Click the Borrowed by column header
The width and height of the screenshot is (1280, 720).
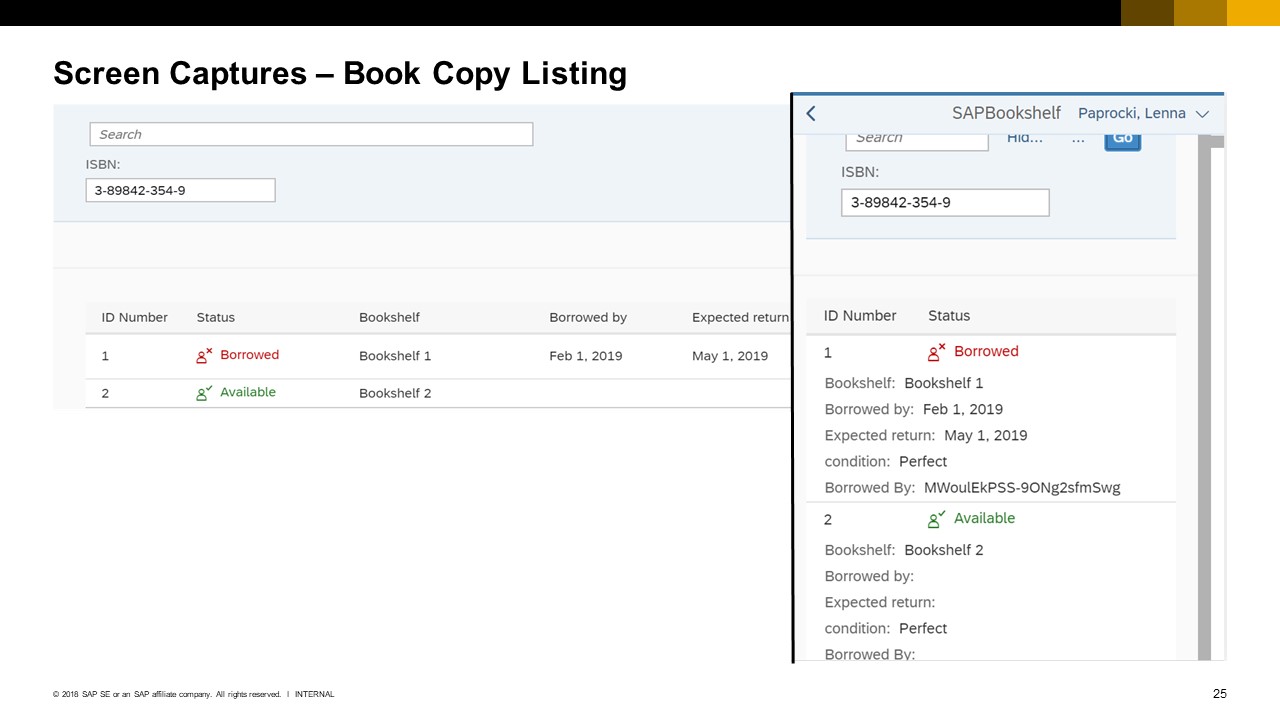click(588, 317)
